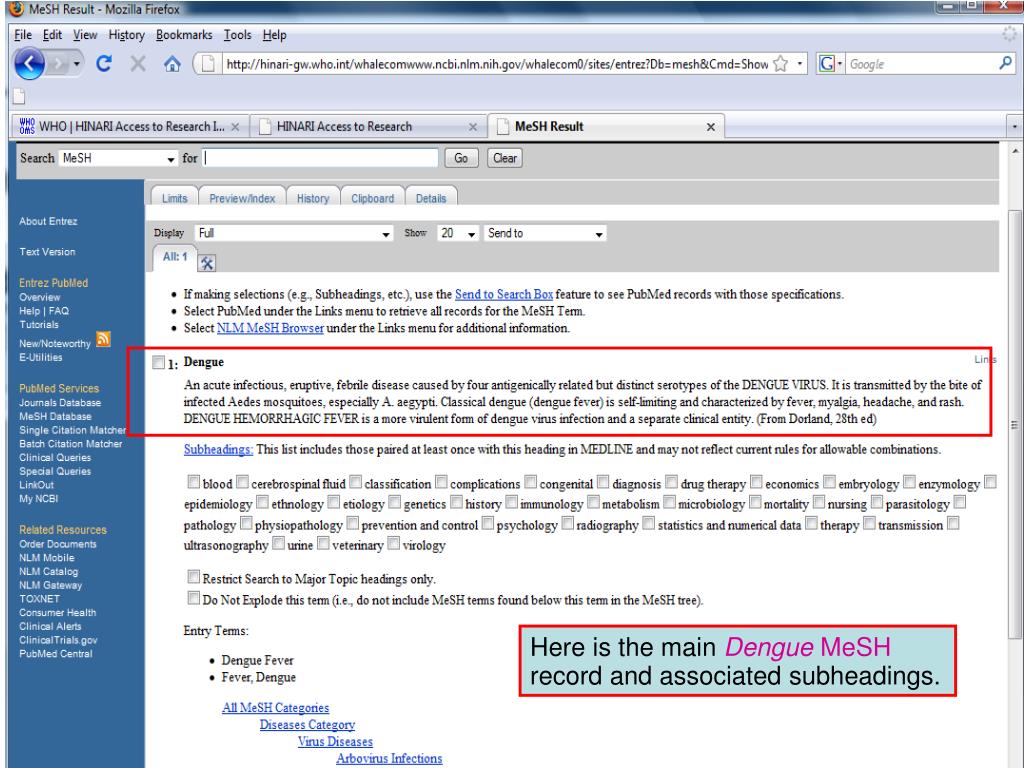Screen dimensions: 1024x768
Task: Open the Bookmarks menu
Action: coord(184,35)
